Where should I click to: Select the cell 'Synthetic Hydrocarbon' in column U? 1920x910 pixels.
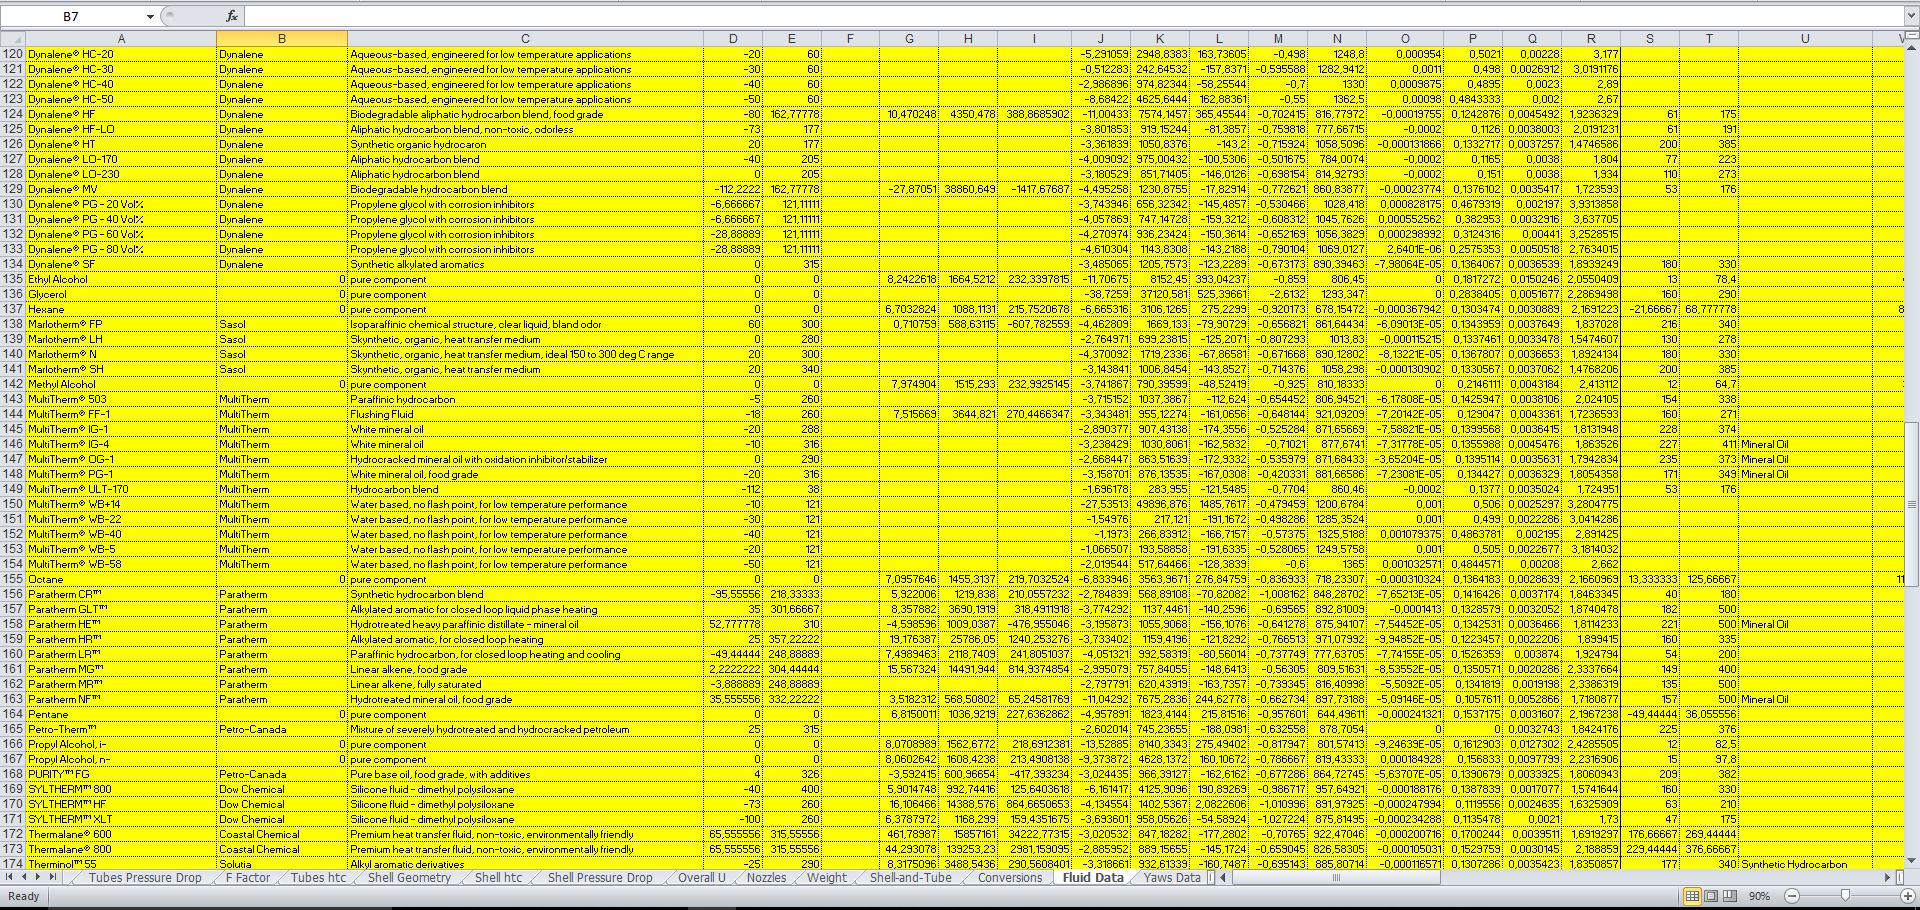click(1805, 864)
